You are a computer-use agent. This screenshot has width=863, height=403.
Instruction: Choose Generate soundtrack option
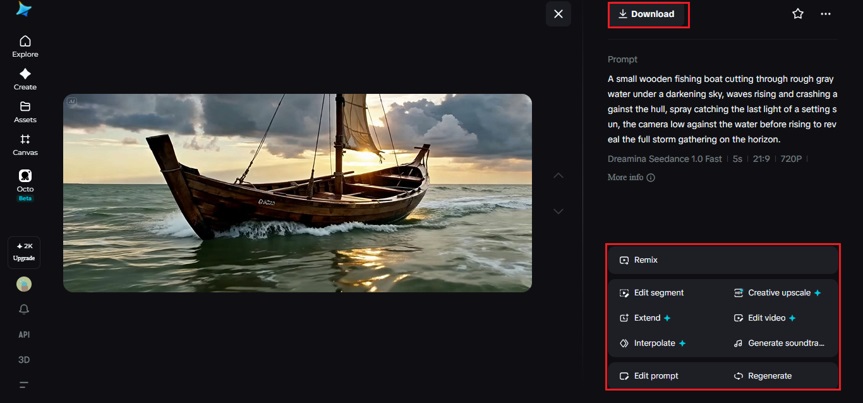[x=779, y=343]
